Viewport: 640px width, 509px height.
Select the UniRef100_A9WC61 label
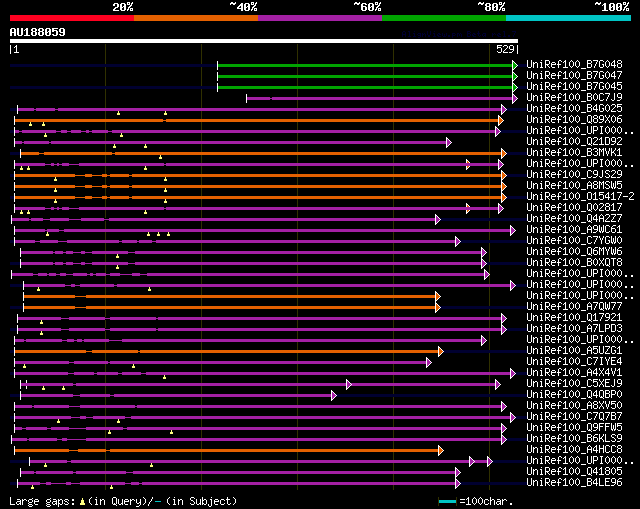click(x=574, y=230)
